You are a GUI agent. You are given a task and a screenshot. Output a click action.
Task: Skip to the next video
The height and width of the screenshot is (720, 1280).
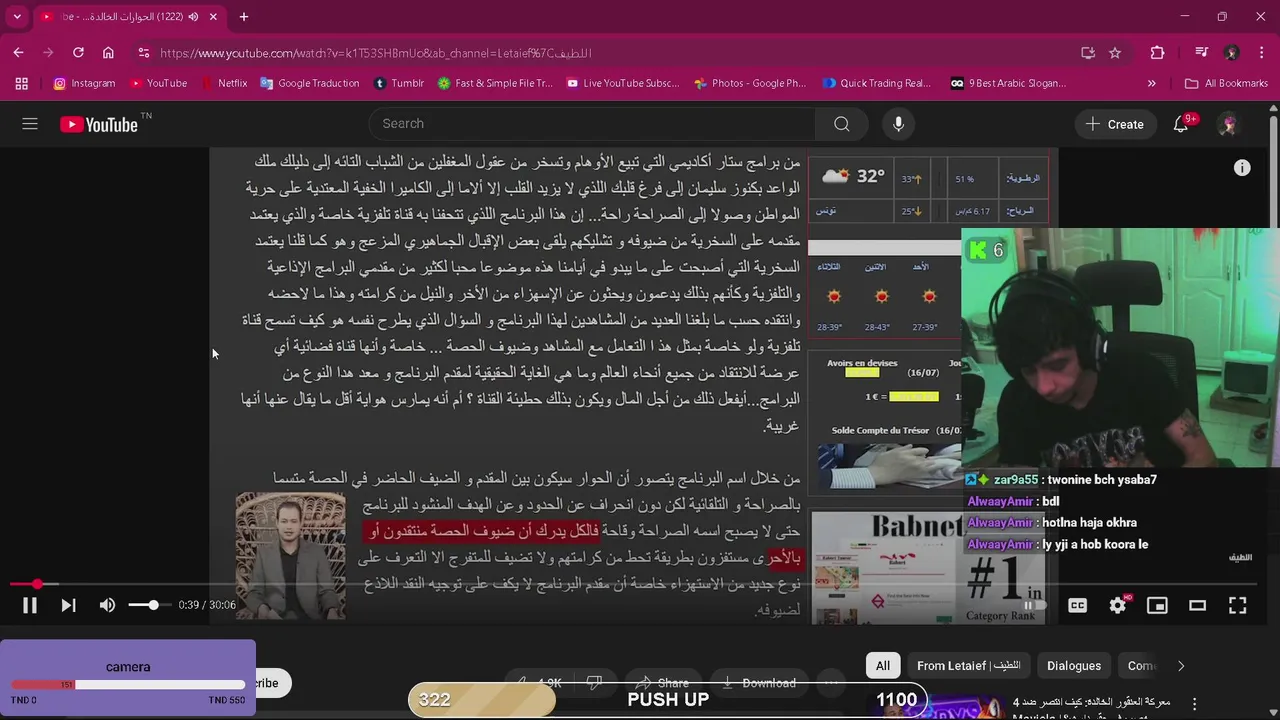coord(68,605)
